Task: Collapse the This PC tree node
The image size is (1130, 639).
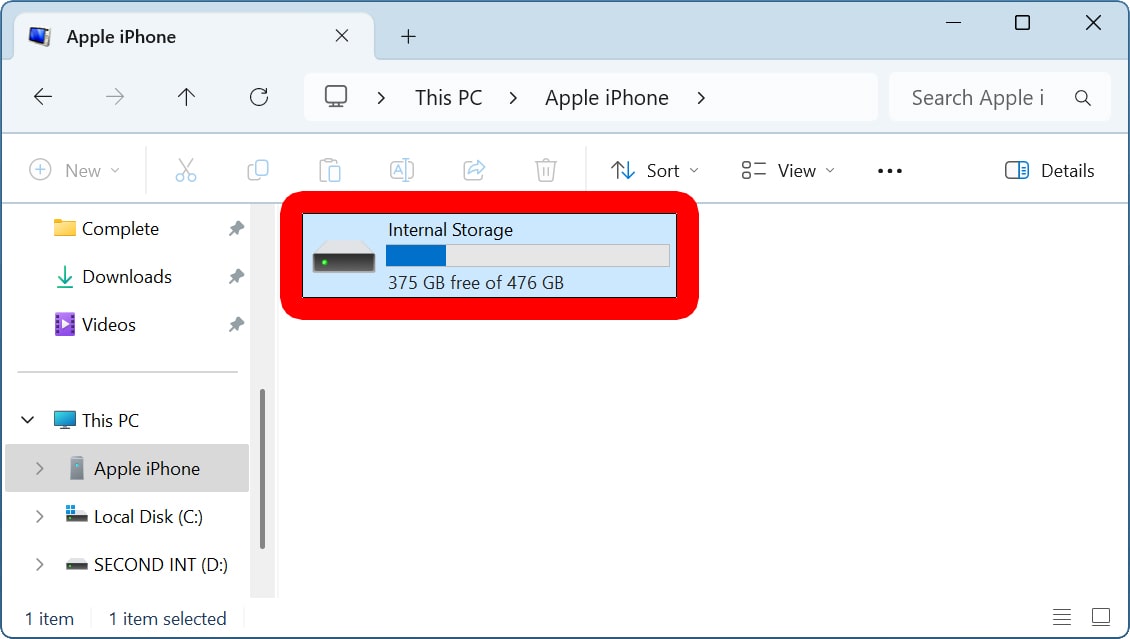Action: pos(29,420)
